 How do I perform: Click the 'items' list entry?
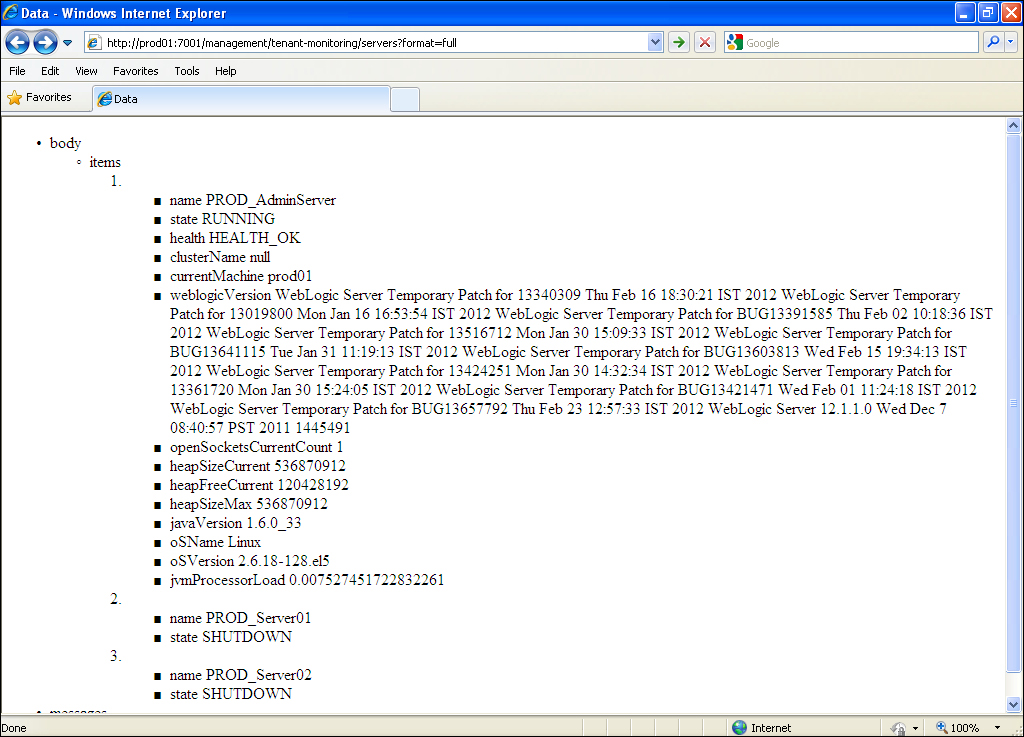[105, 162]
